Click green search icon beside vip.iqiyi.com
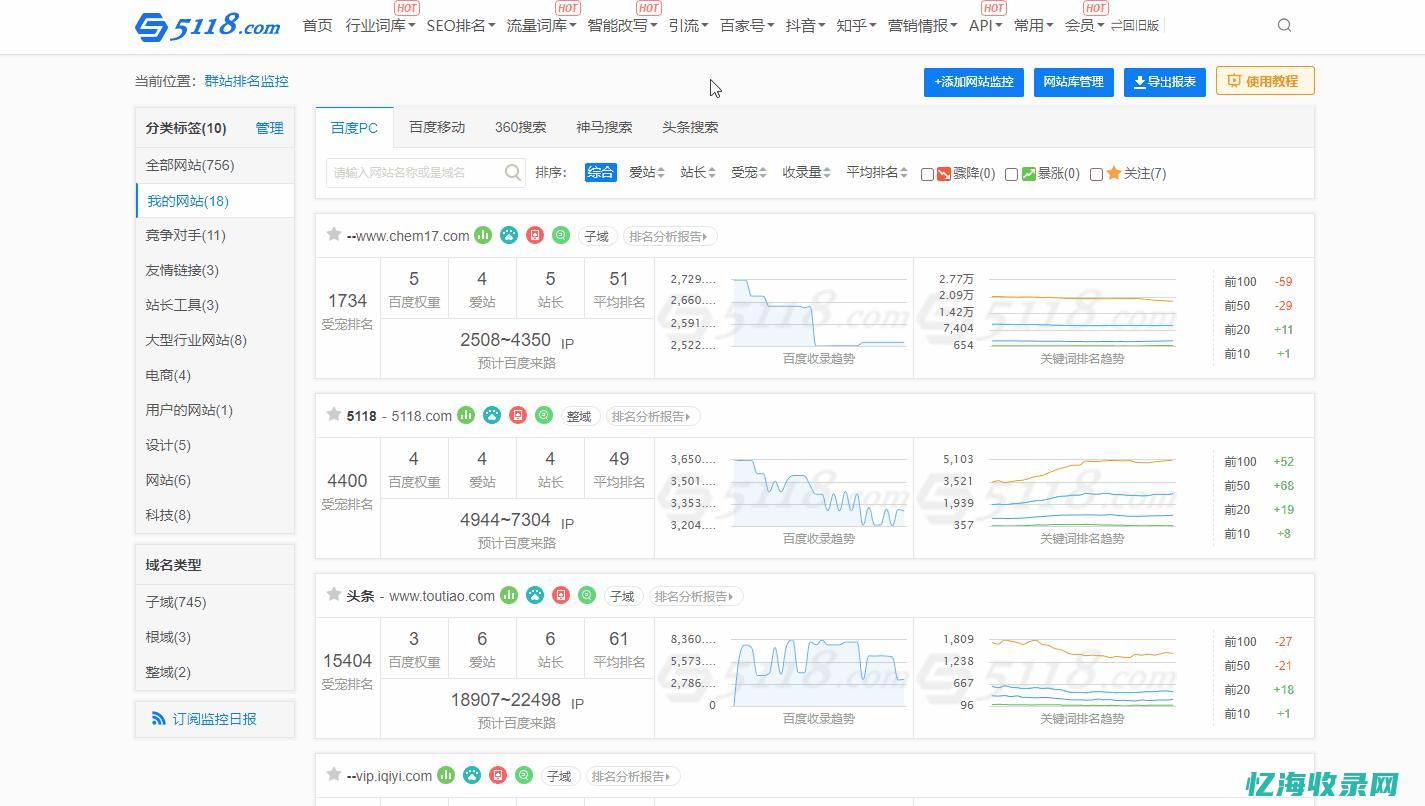The width and height of the screenshot is (1425, 806). click(524, 775)
